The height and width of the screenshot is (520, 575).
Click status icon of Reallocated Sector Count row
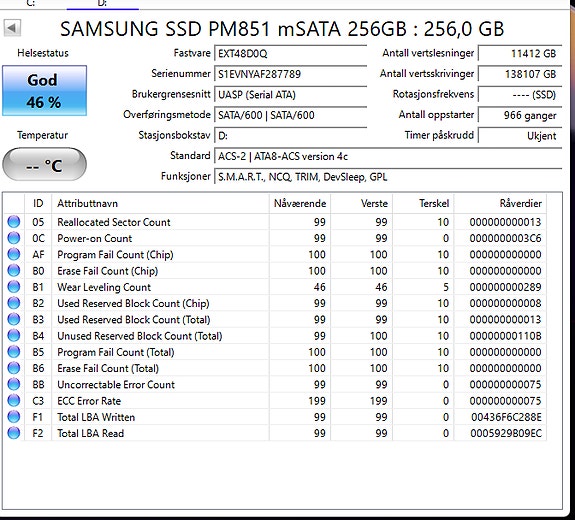pyautogui.click(x=14, y=222)
